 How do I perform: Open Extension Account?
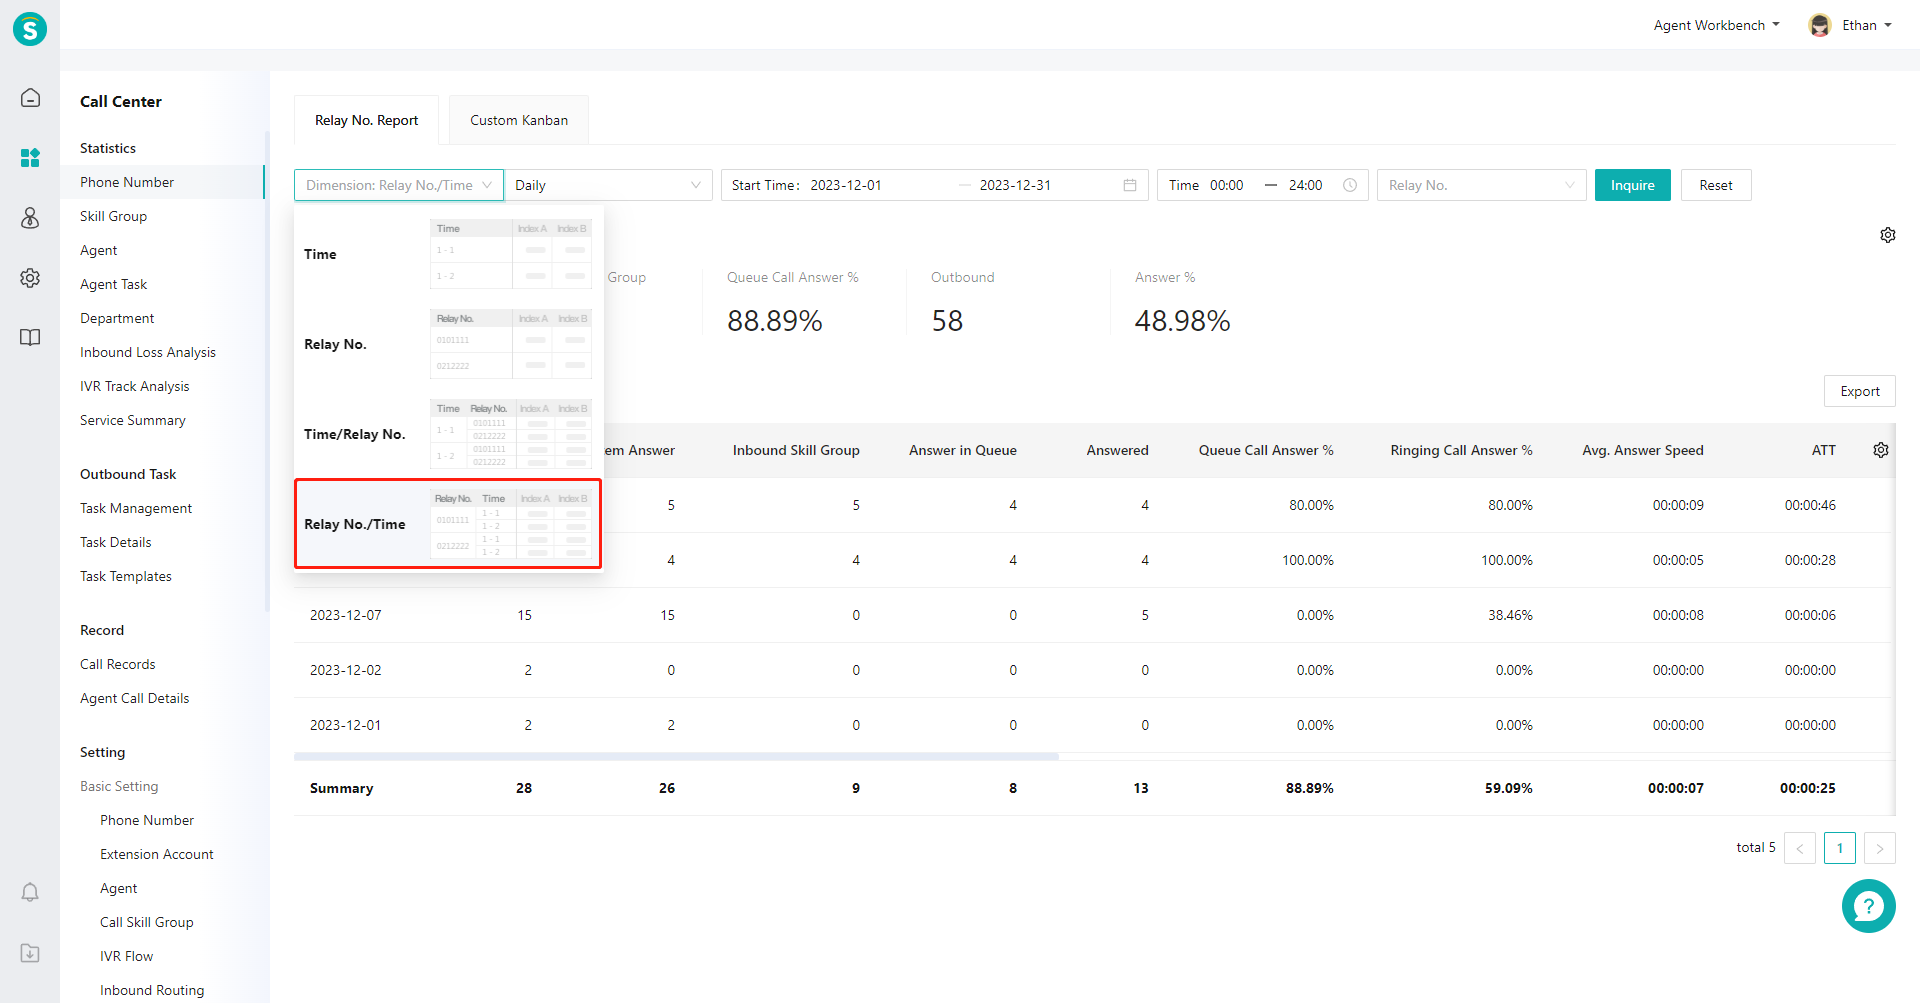point(157,854)
